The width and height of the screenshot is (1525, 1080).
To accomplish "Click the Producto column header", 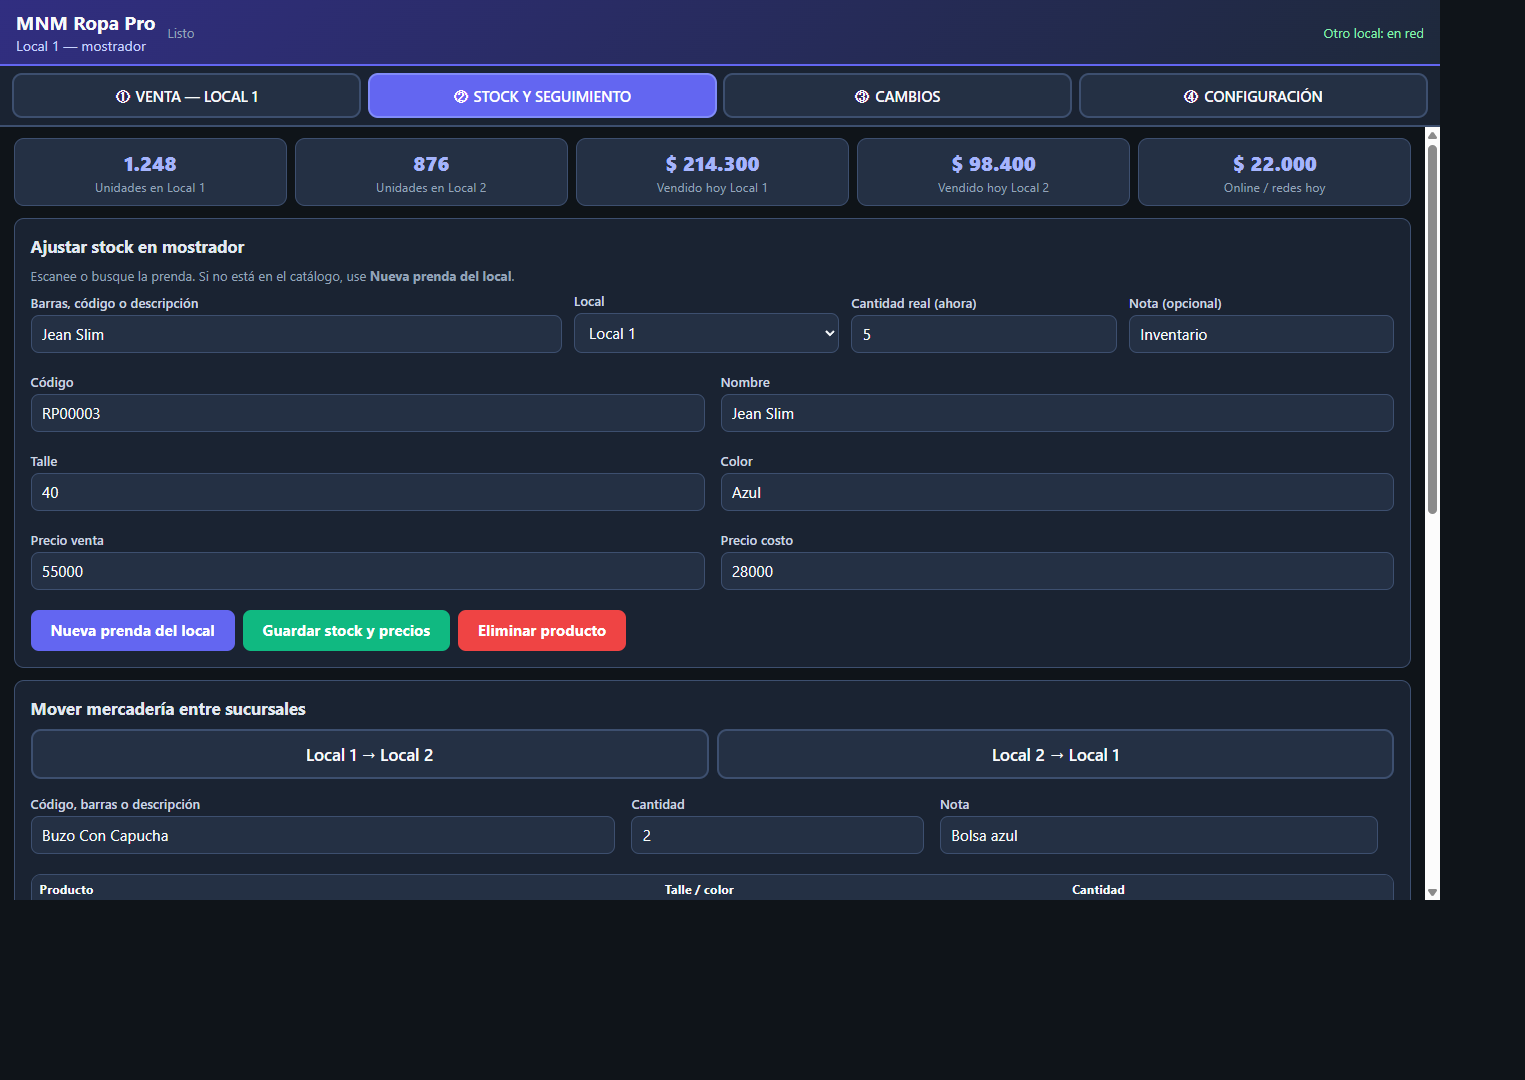I will coord(66,890).
